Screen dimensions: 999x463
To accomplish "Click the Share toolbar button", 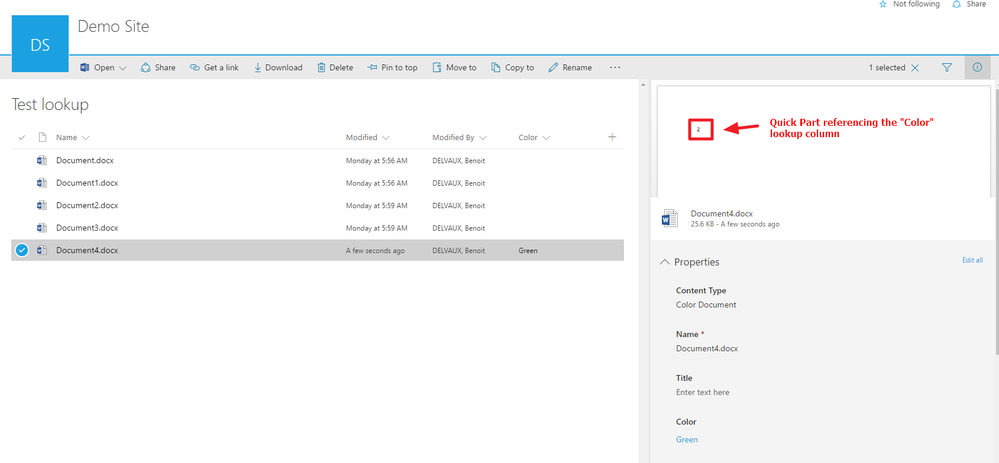I will click(x=158, y=68).
